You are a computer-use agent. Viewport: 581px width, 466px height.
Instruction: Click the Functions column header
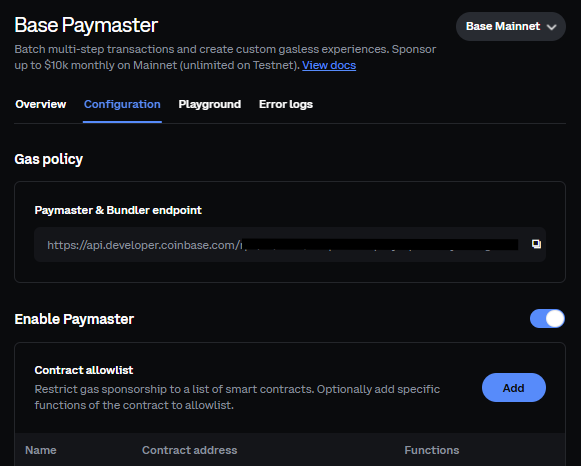click(432, 450)
